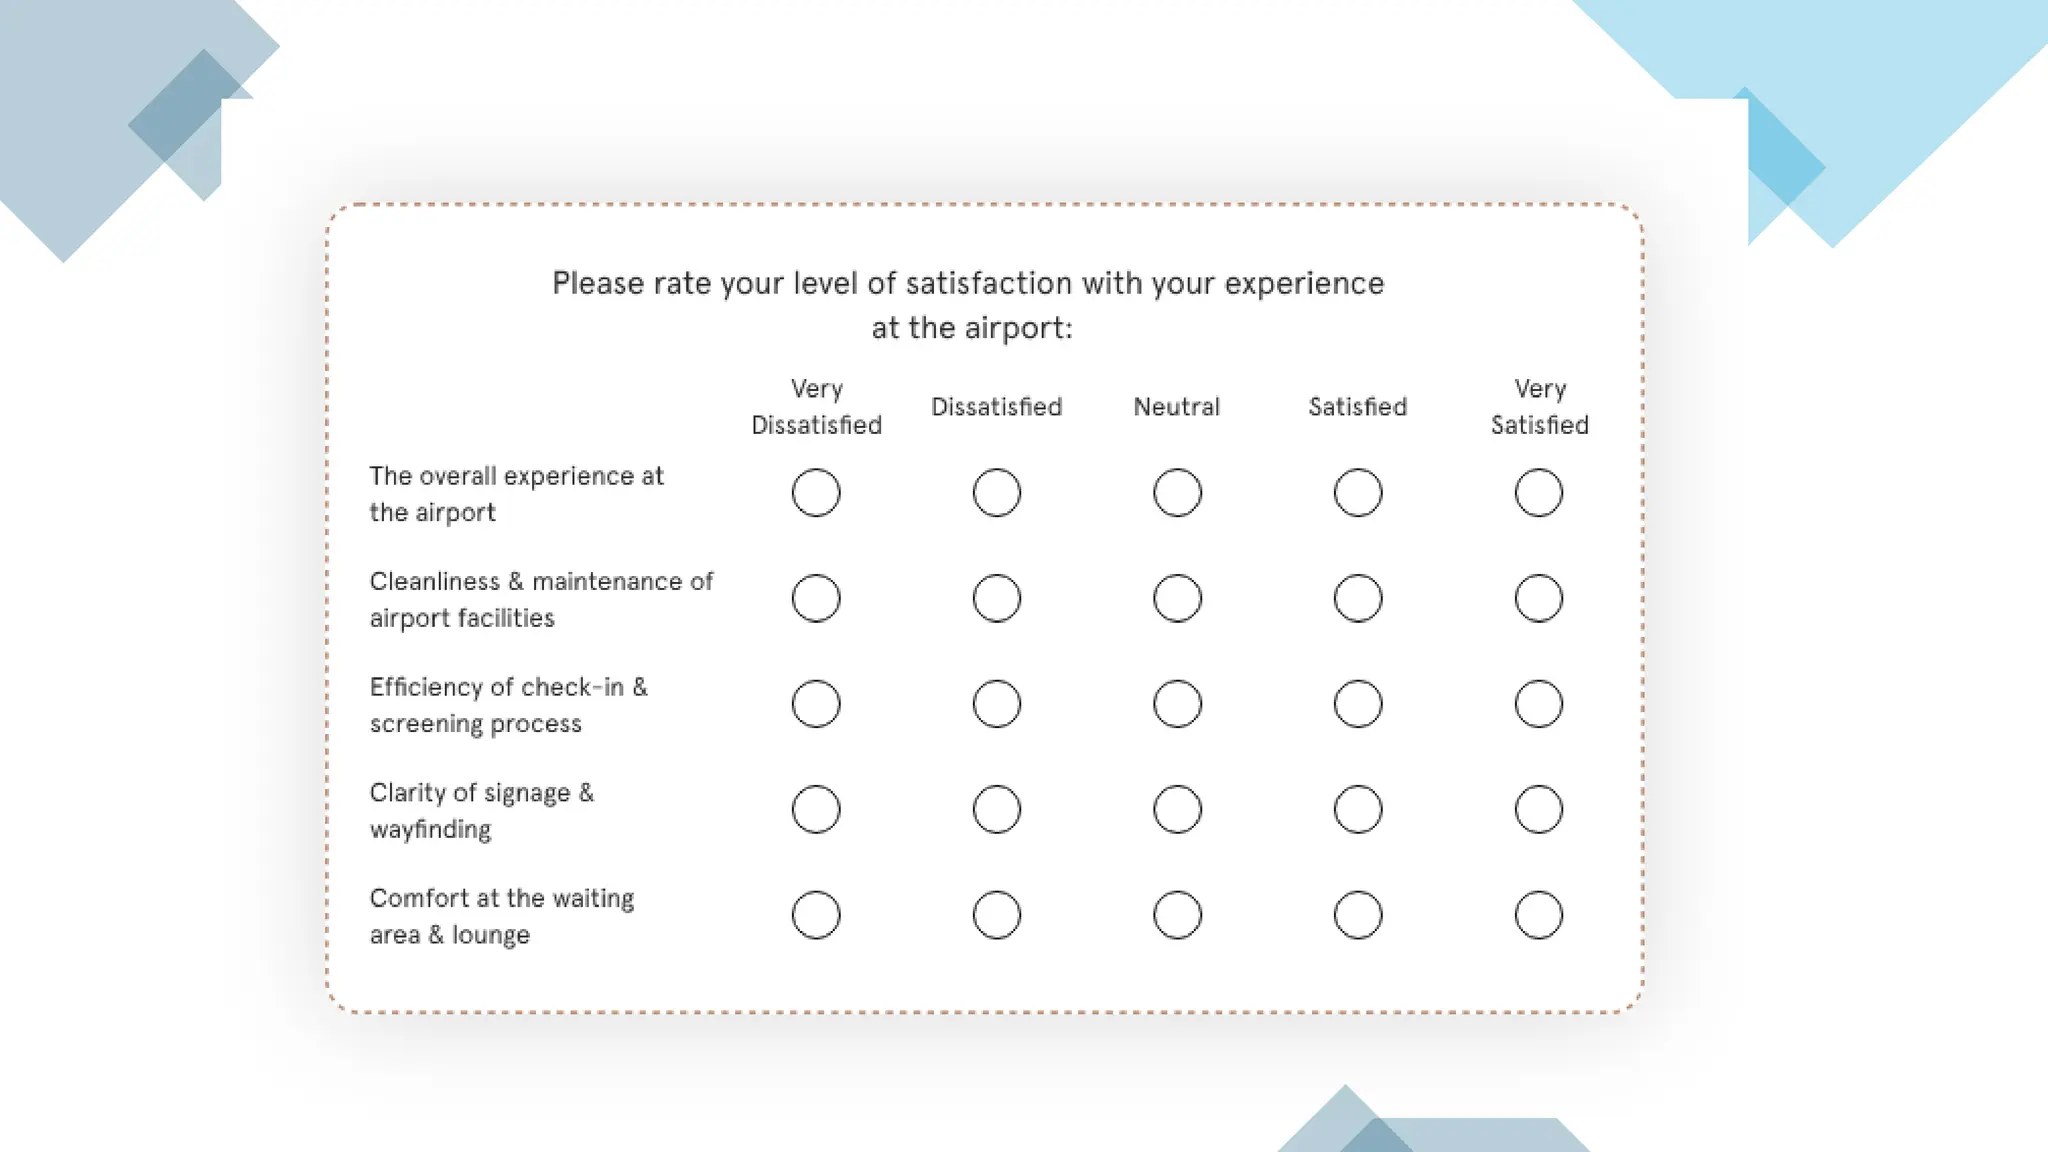Choose Neutral for check-in & screening efficiency

[1177, 704]
